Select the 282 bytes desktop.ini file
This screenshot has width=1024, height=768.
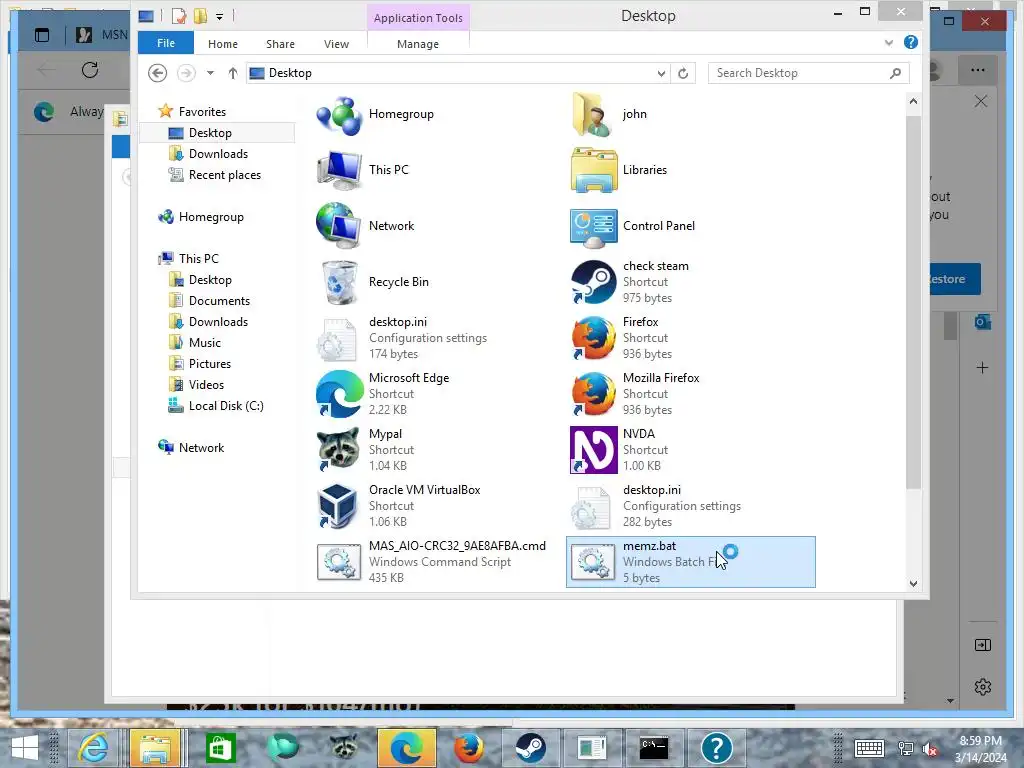coord(656,506)
